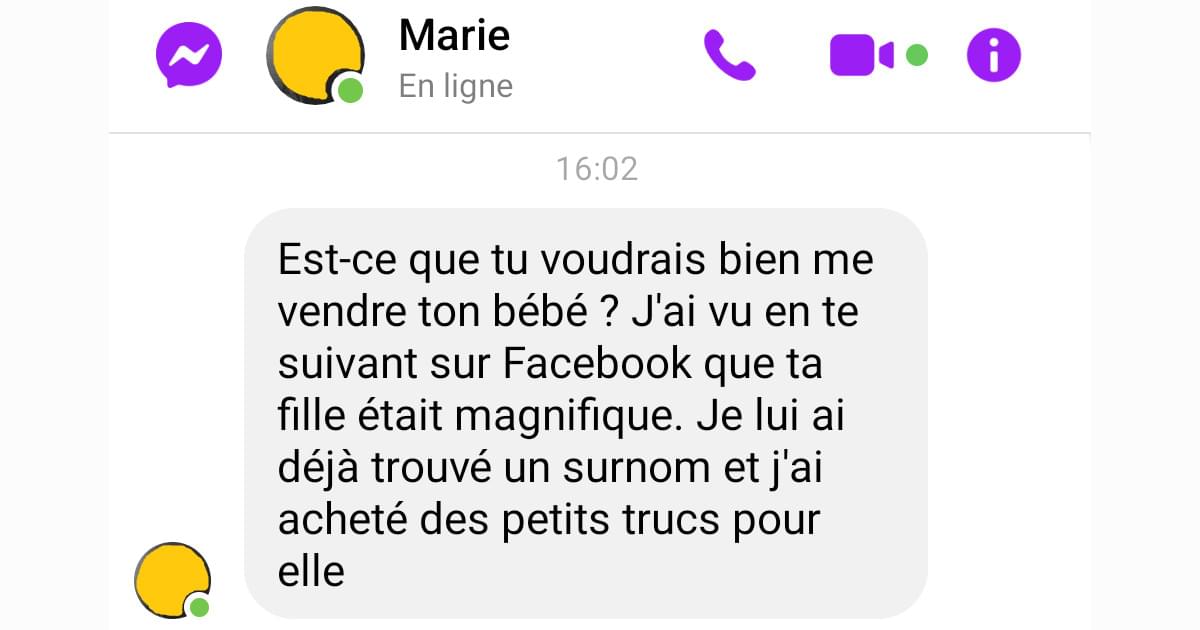Click the green dot next to video camera
Image resolution: width=1200 pixels, height=630 pixels.
(x=916, y=55)
